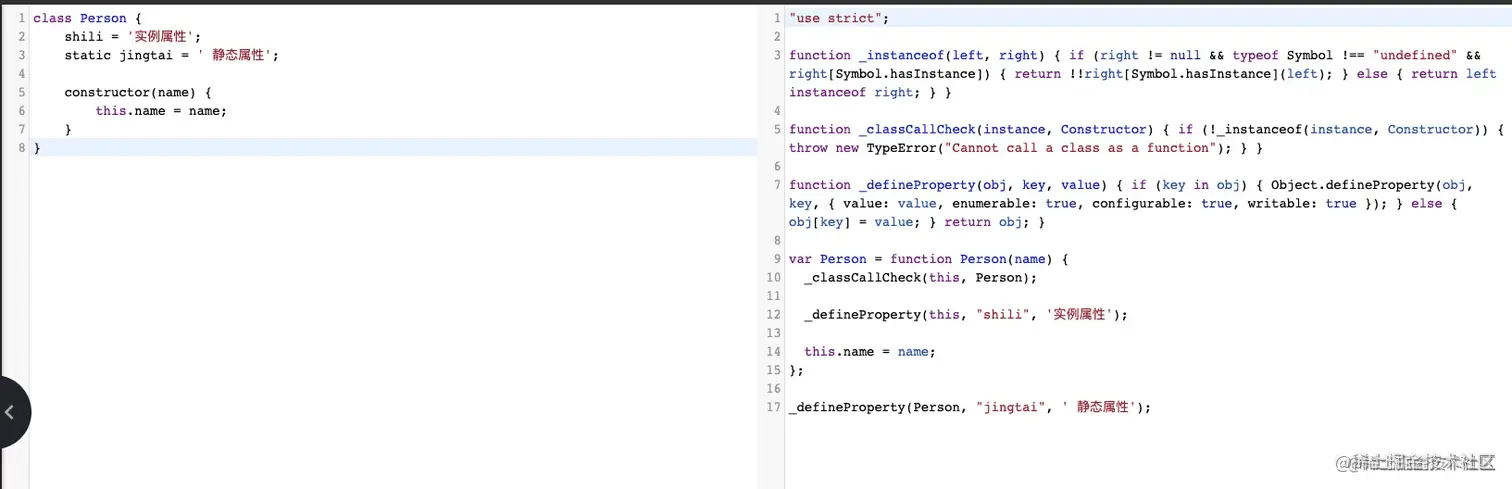The width and height of the screenshot is (1512, 489).
Task: Click 'var Person = function Person(name) {' line
Action: [x=928, y=259]
